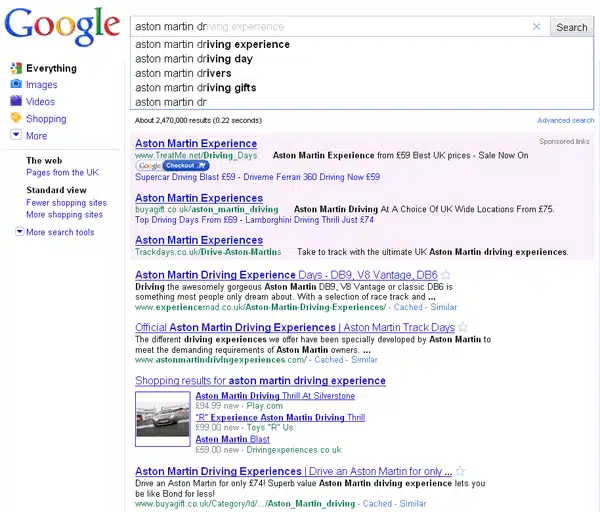
Task: Open Cached link for astonmartindrivingexperiences.com
Action: (329, 360)
